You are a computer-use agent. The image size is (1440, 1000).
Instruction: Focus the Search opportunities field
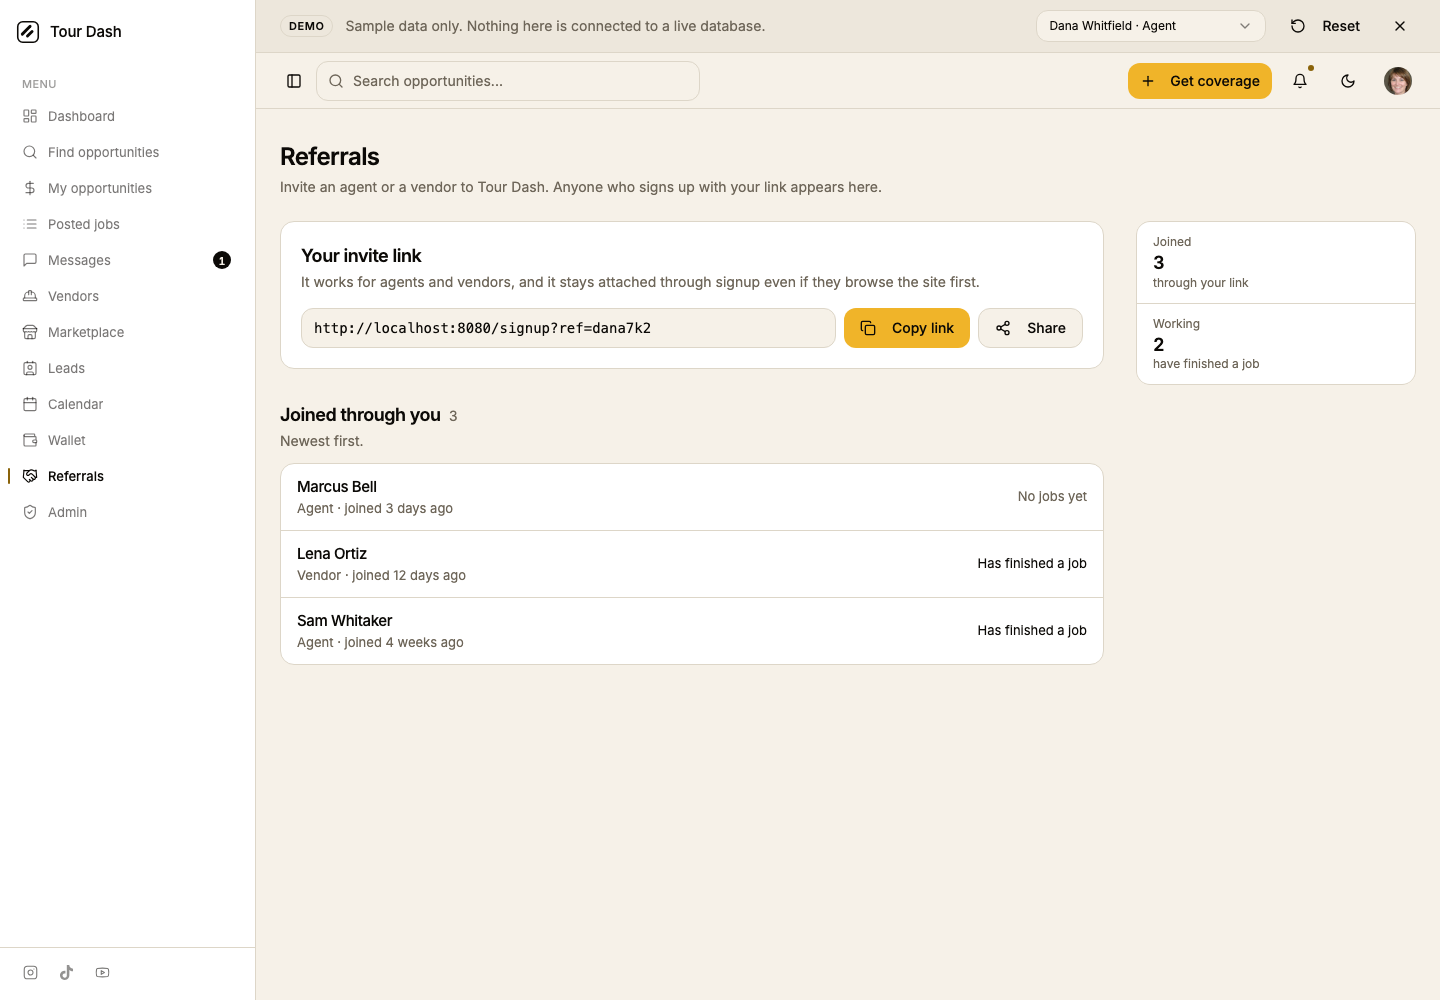click(x=508, y=81)
